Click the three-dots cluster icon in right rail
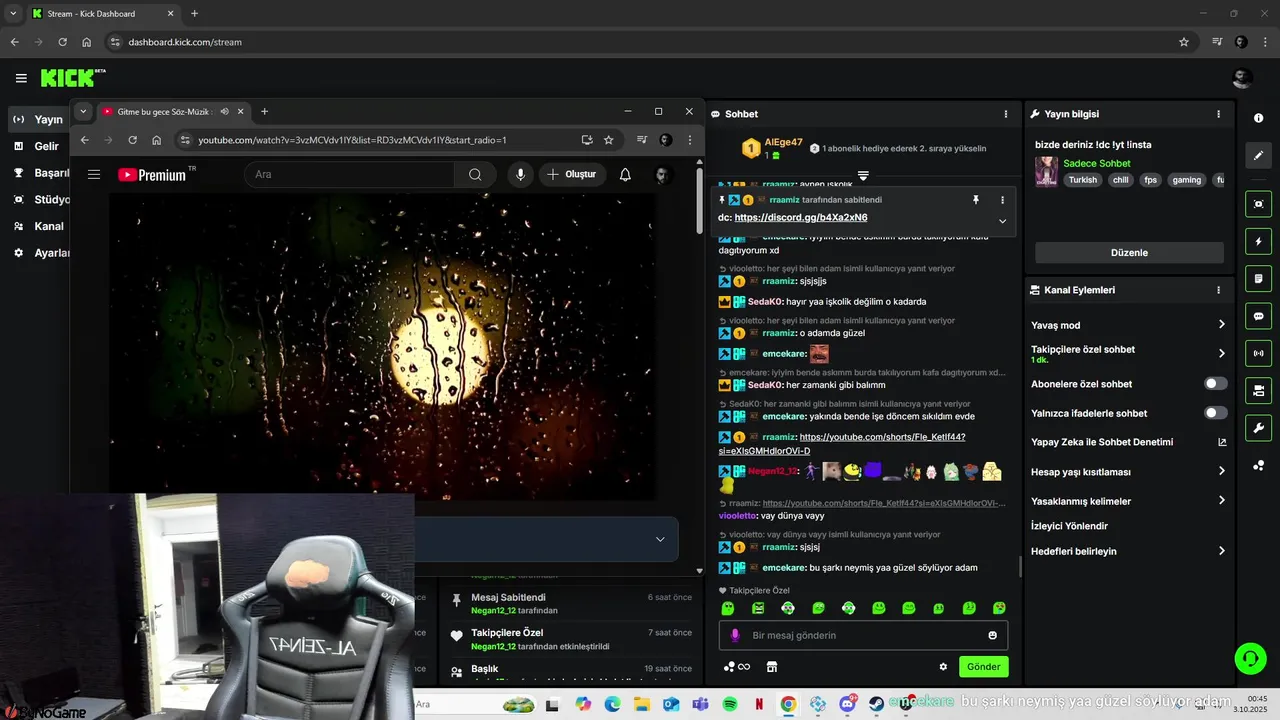 pyautogui.click(x=1258, y=466)
